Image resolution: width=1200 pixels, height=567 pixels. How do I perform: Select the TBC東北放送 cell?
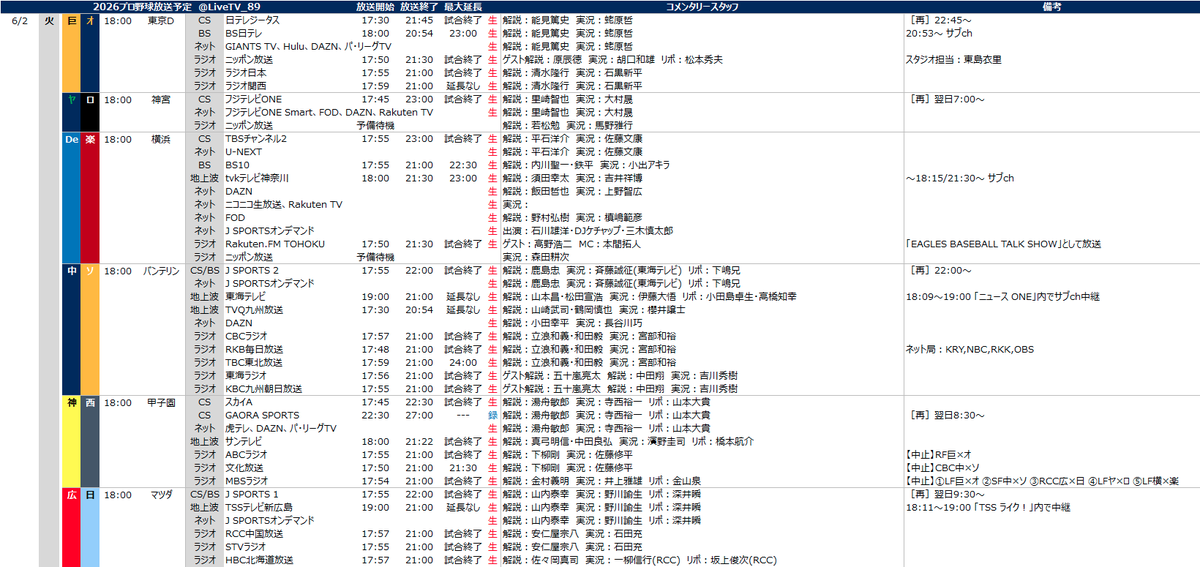[x=254, y=362]
